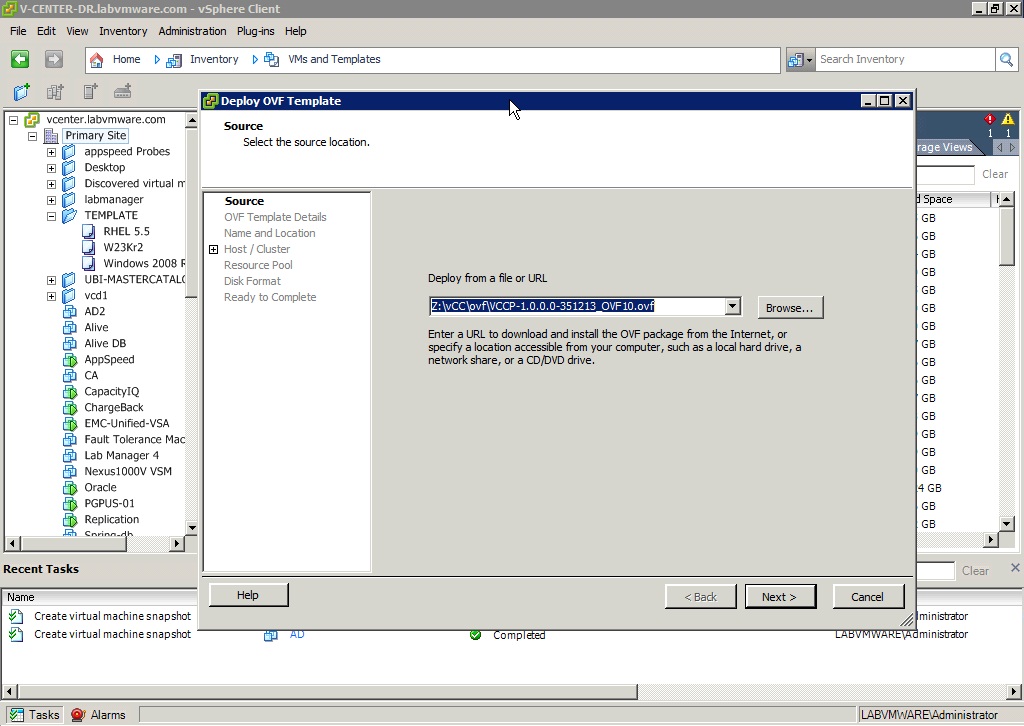The image size is (1024, 726).
Task: Open the Edit menu
Action: click(46, 31)
